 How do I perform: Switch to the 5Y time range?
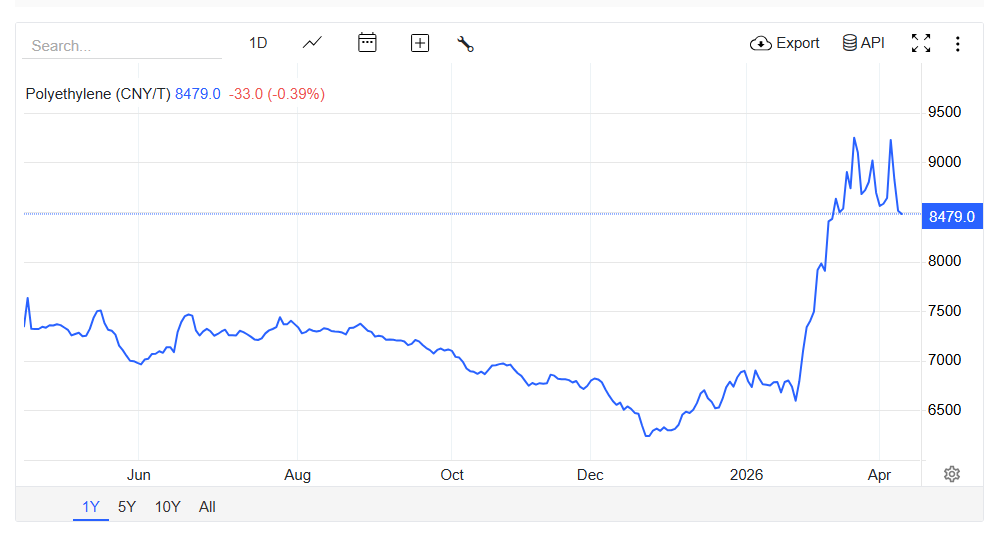point(127,507)
